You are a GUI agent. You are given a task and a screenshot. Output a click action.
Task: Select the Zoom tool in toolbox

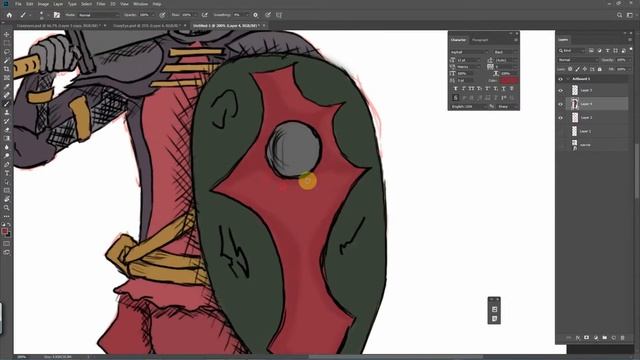click(7, 208)
